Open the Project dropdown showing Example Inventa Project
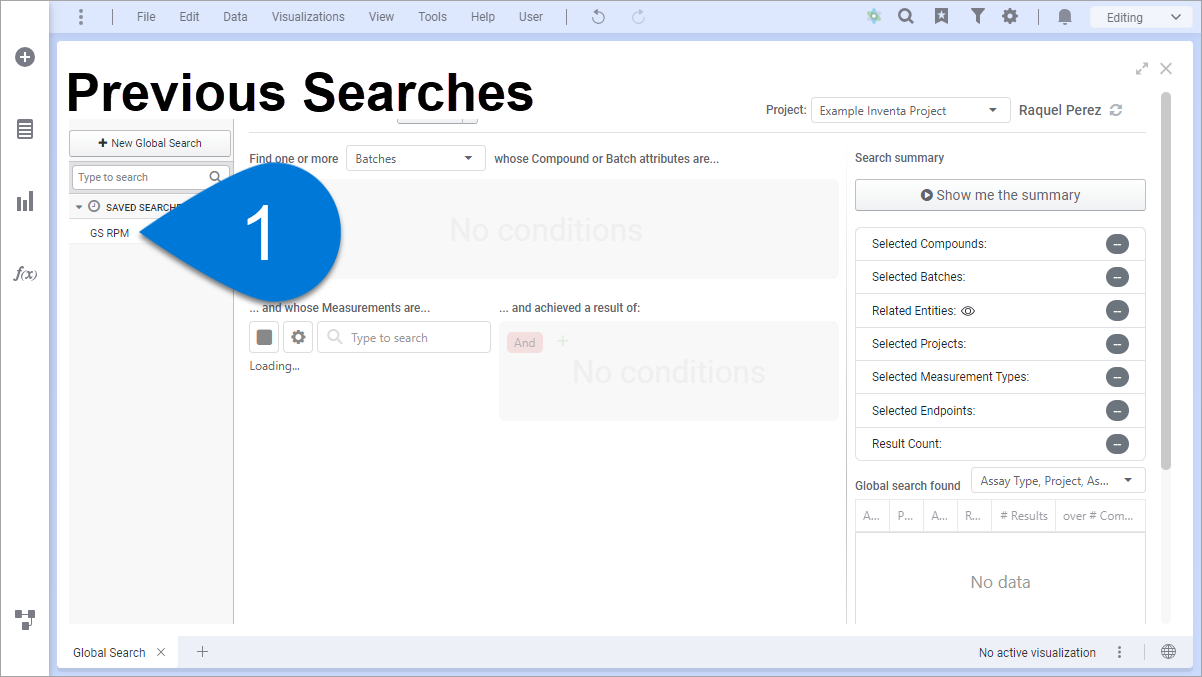Viewport: 1202px width, 677px height. click(x=910, y=110)
